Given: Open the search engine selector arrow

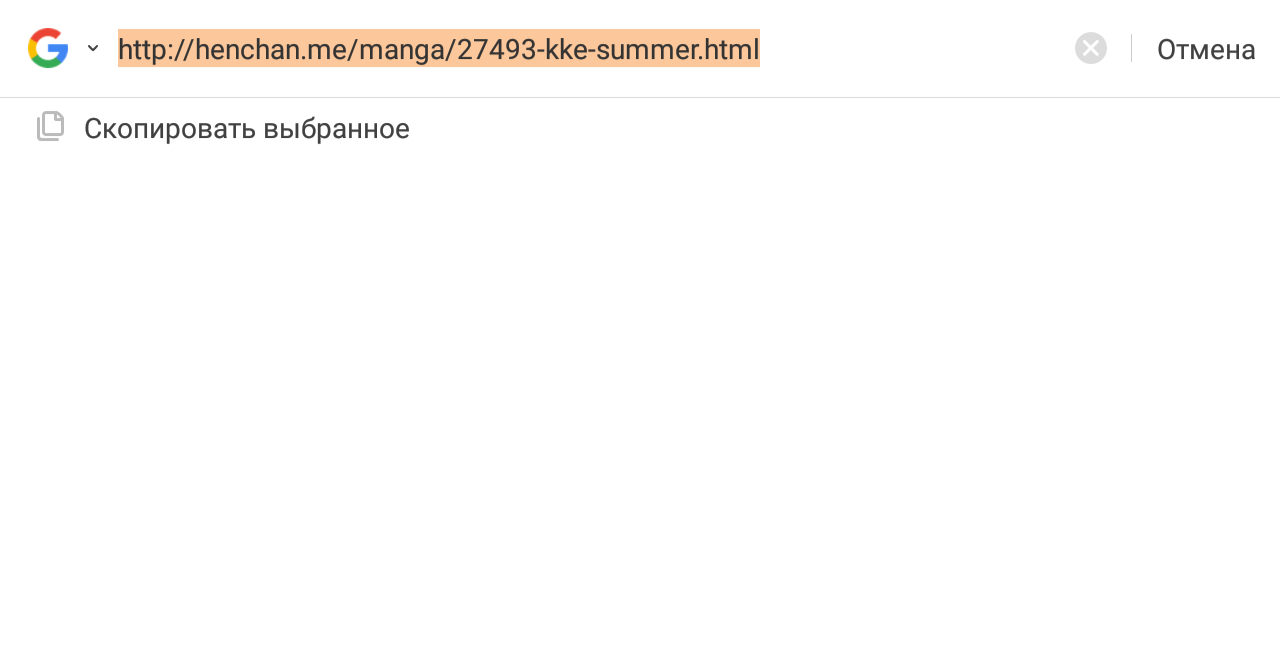Looking at the screenshot, I should coord(93,48).
